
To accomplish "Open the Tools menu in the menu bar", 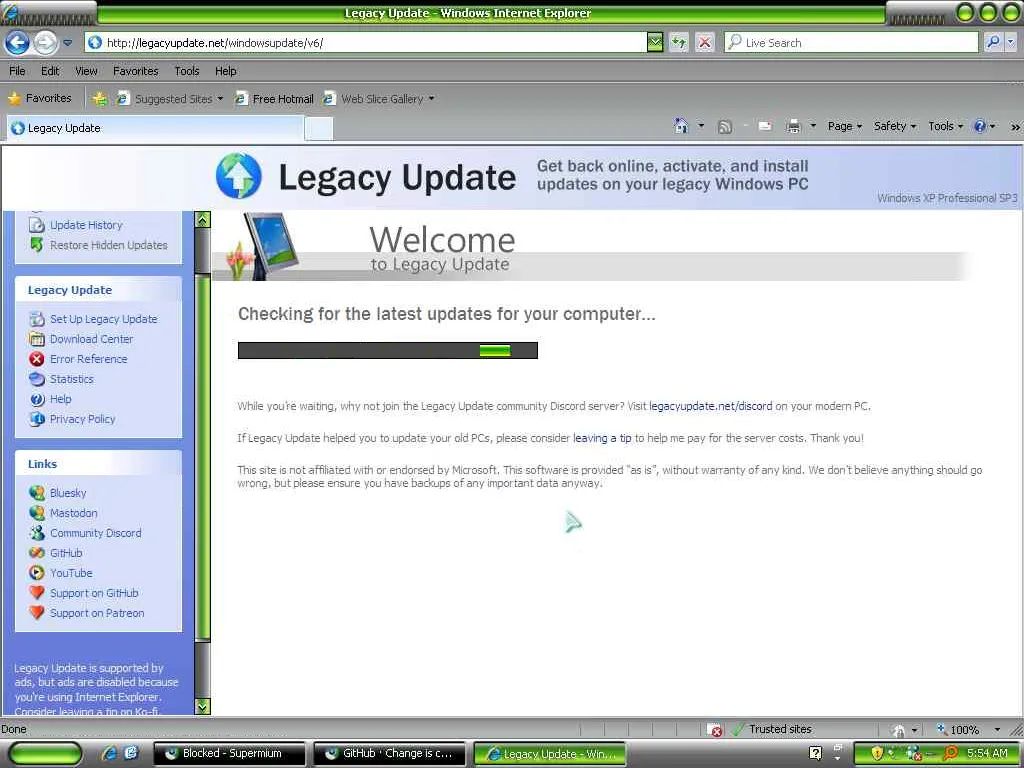I will [187, 71].
